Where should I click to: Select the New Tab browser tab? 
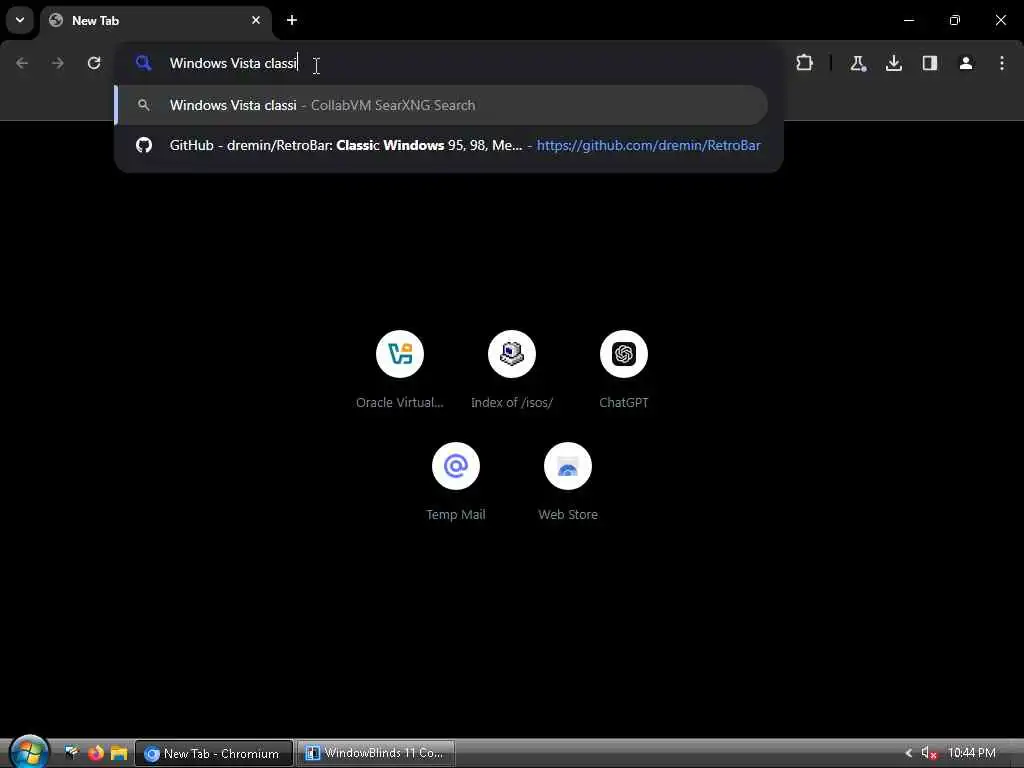pyautogui.click(x=156, y=21)
